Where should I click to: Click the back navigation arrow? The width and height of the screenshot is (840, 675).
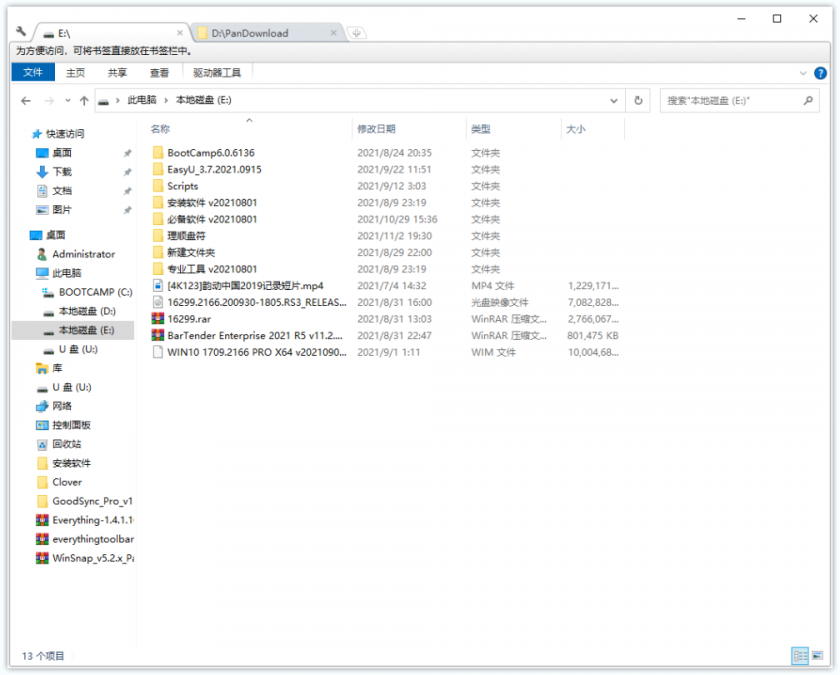26,101
